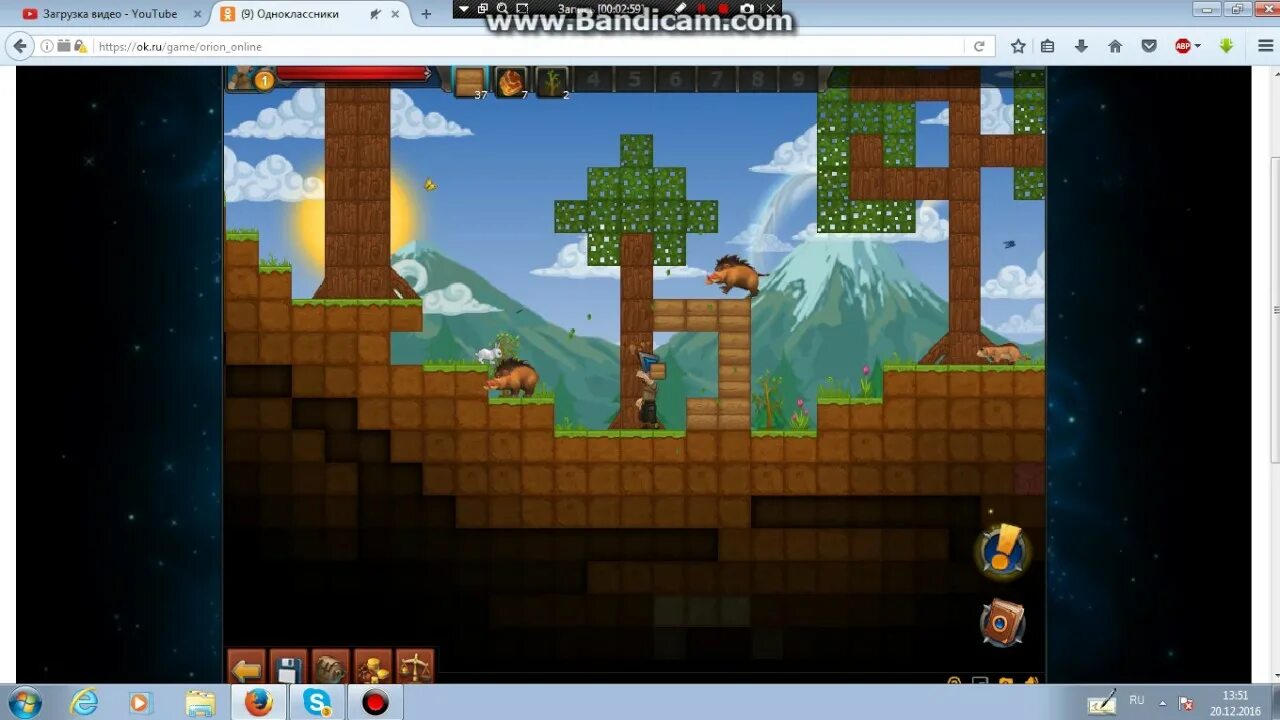Reload the page with the refresh button

pos(979,46)
